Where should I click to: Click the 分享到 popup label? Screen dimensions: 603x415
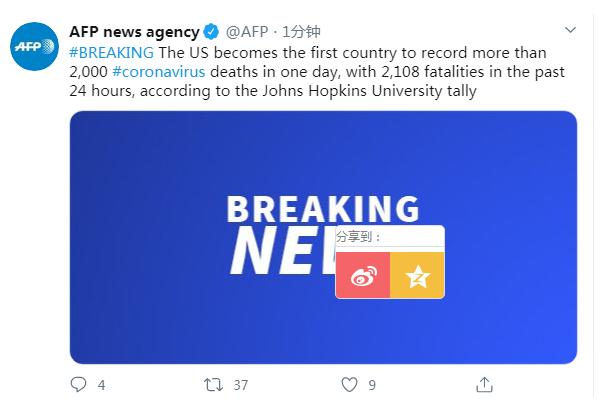359,238
